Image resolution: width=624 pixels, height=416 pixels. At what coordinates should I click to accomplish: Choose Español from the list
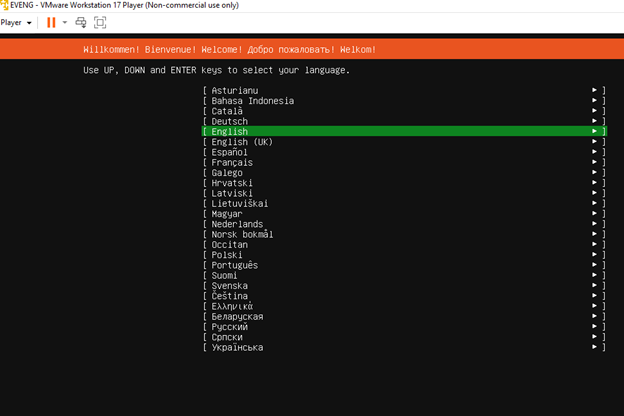point(230,152)
